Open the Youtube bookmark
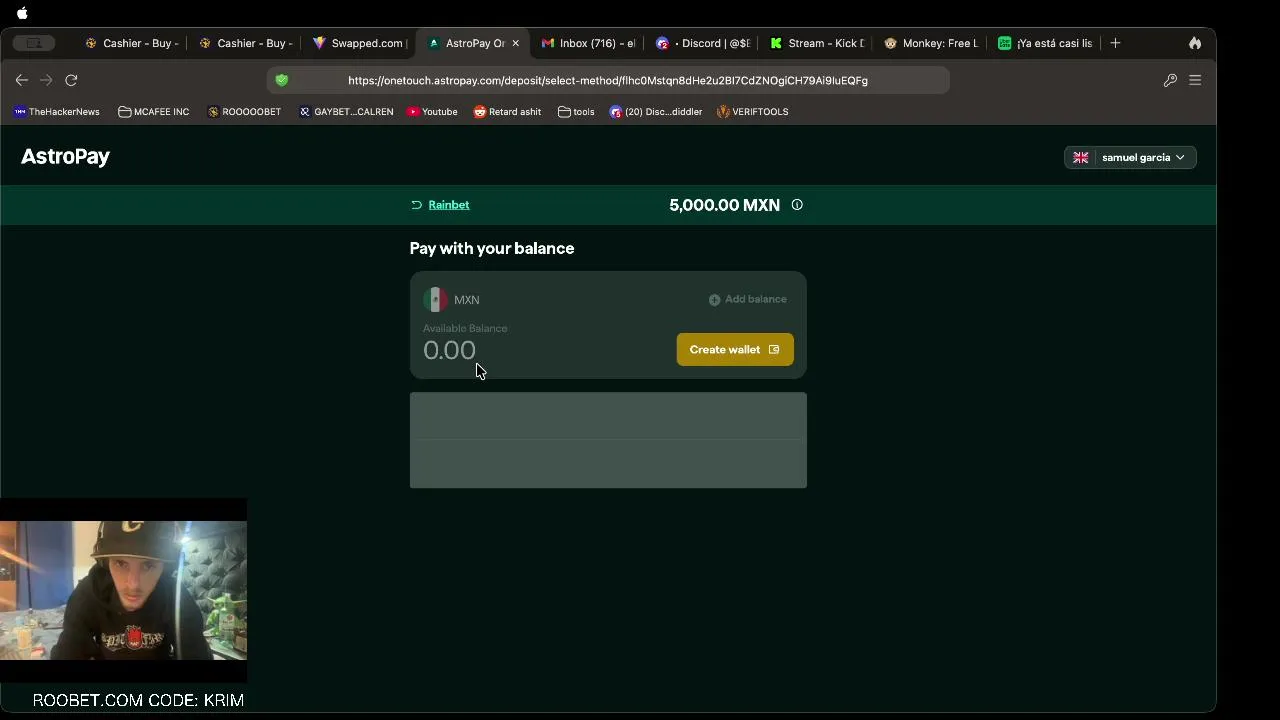The height and width of the screenshot is (720, 1280). pyautogui.click(x=432, y=112)
